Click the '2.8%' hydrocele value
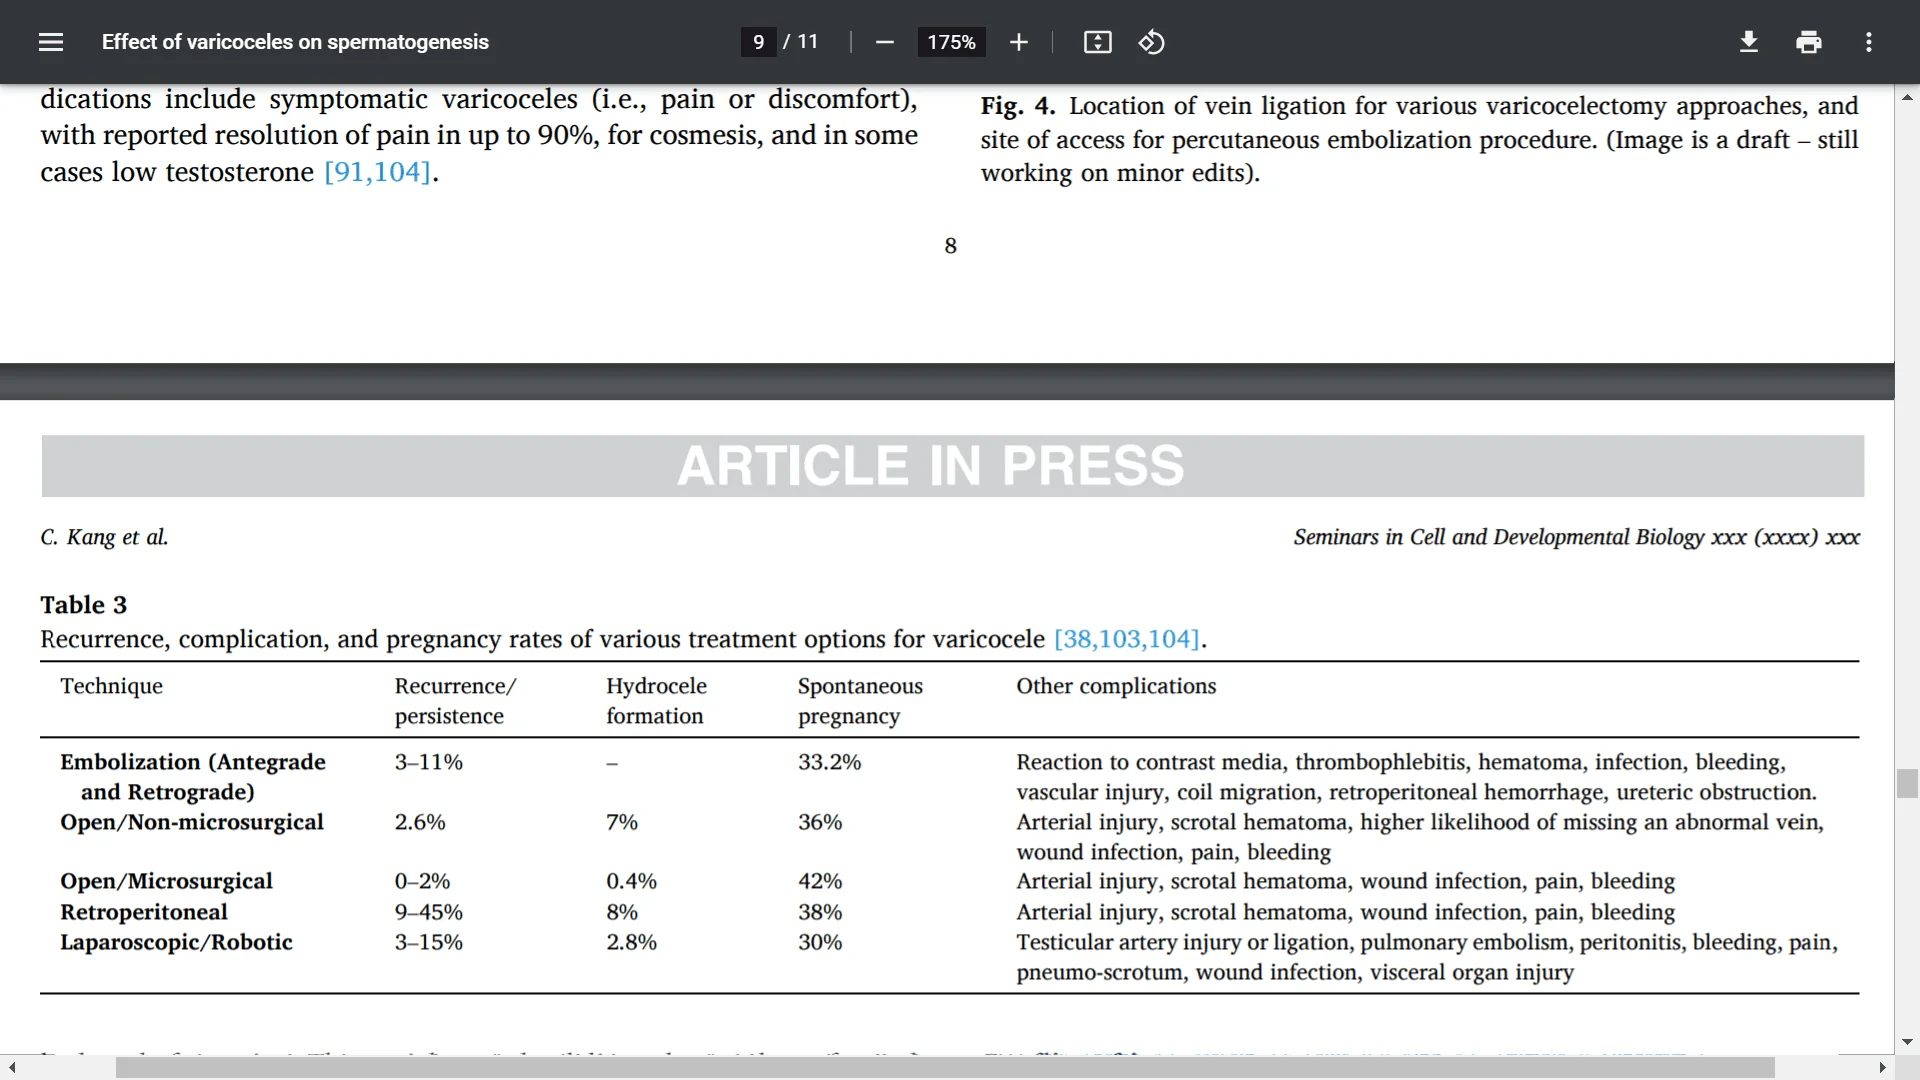The width and height of the screenshot is (1920, 1080). click(x=631, y=942)
